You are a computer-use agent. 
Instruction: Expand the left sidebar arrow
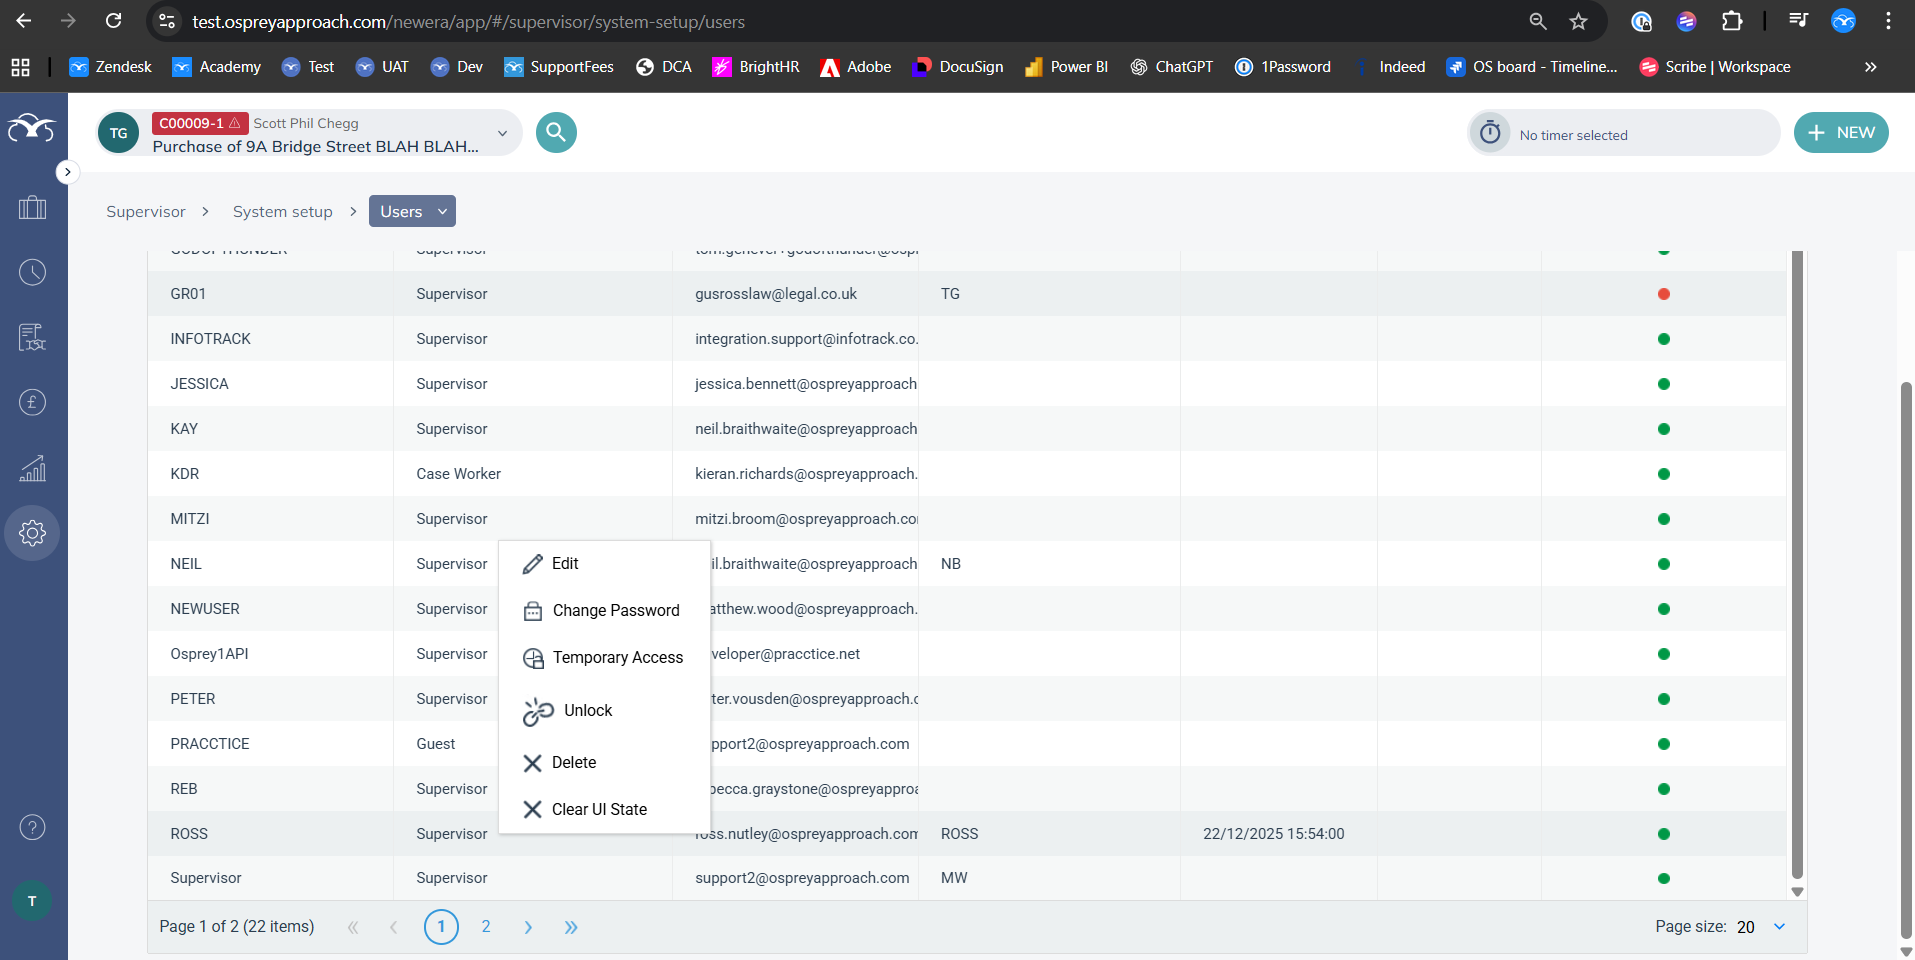(67, 172)
